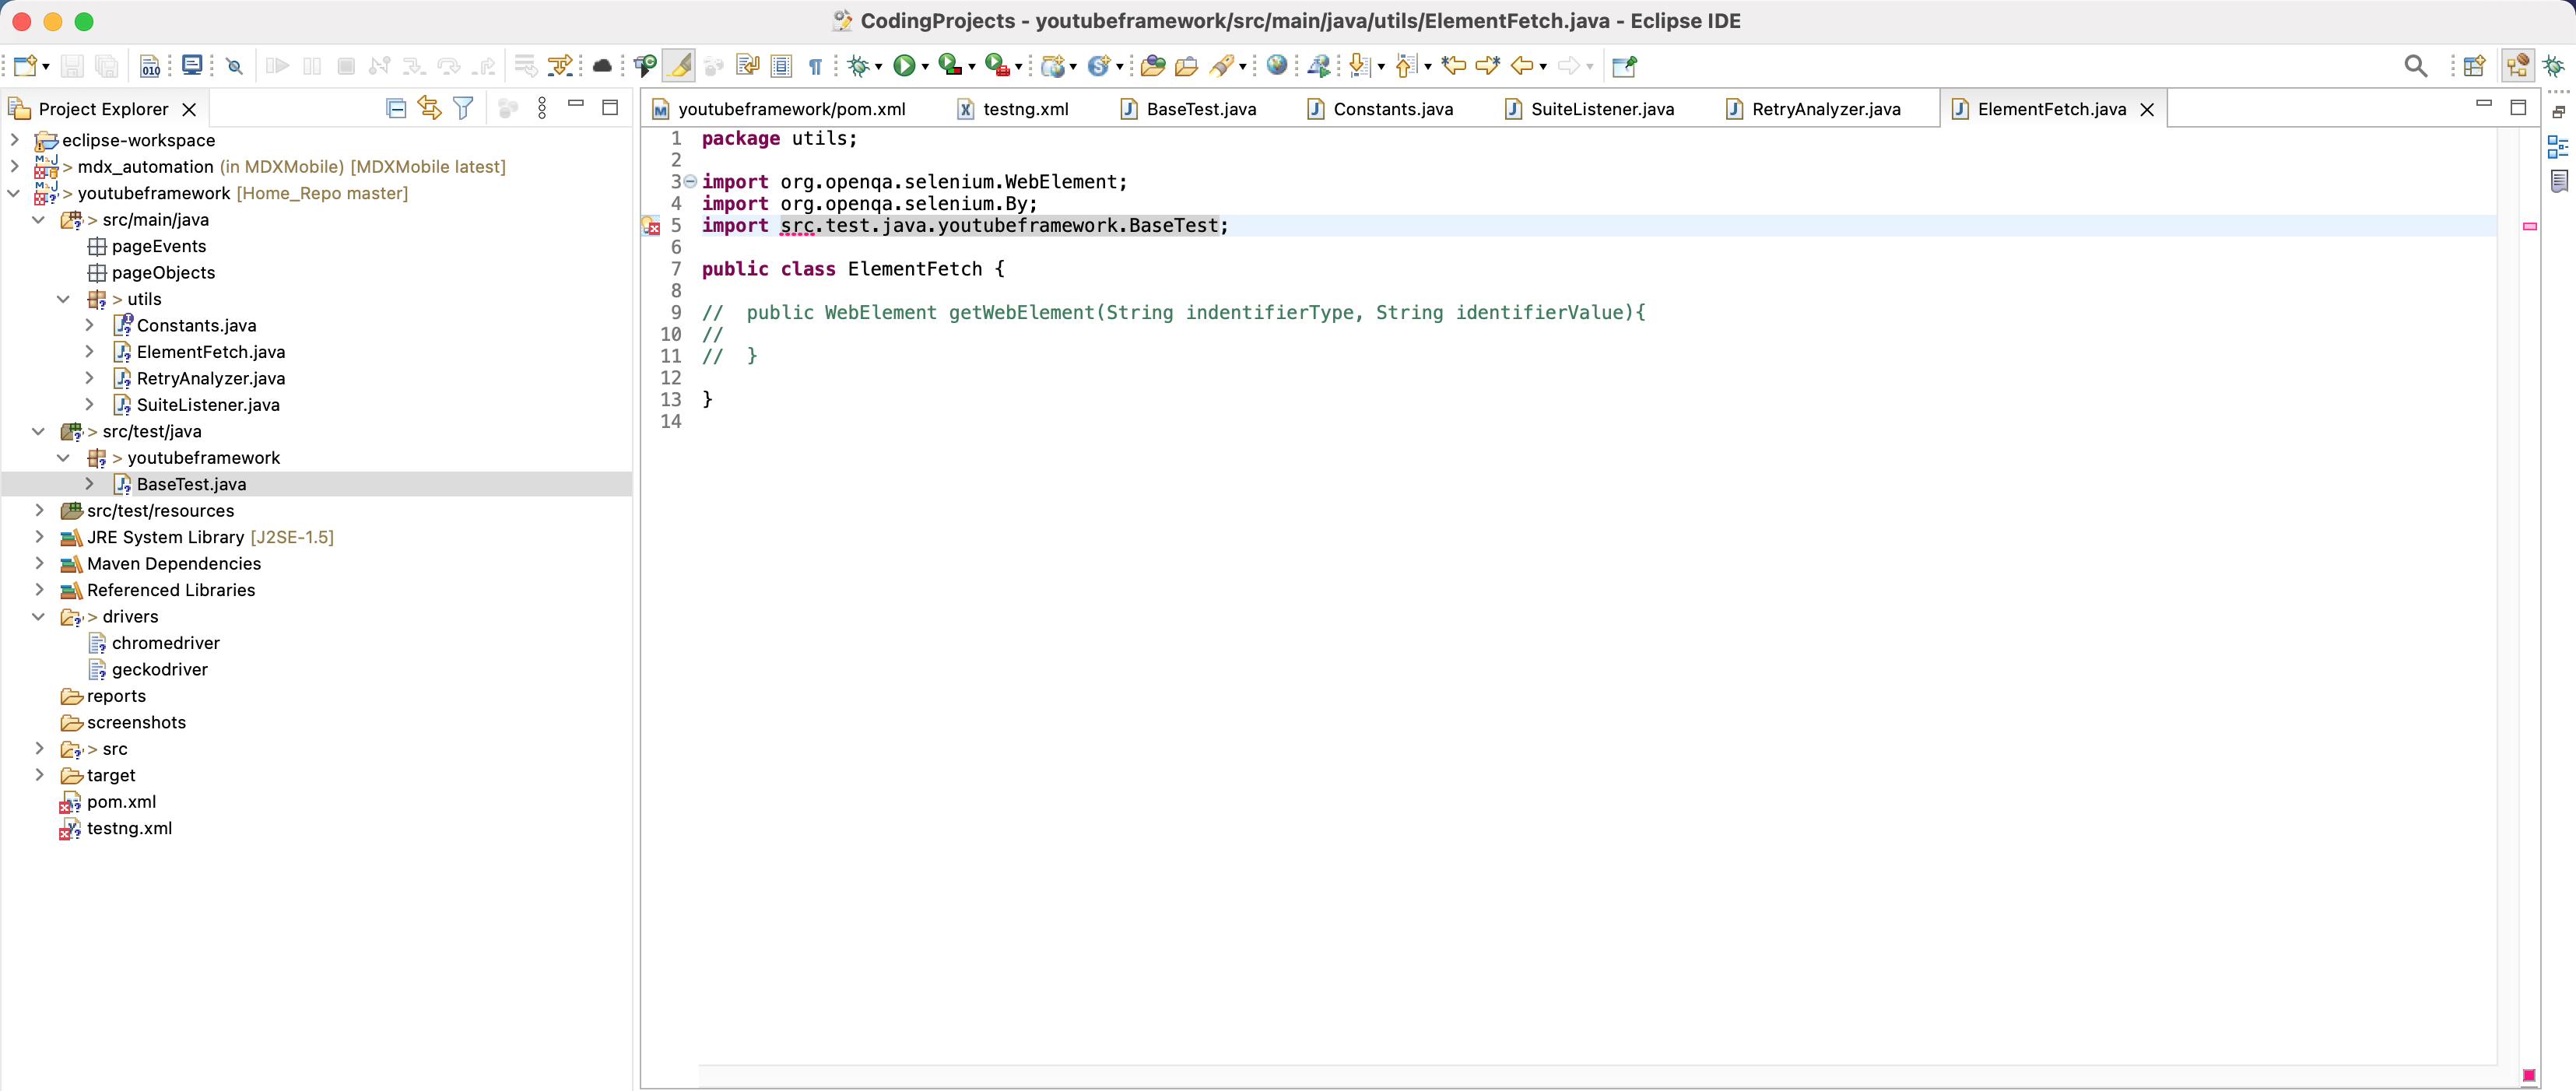The height and width of the screenshot is (1091, 2576).
Task: Select the ElementFetch.java tab
Action: click(2048, 108)
